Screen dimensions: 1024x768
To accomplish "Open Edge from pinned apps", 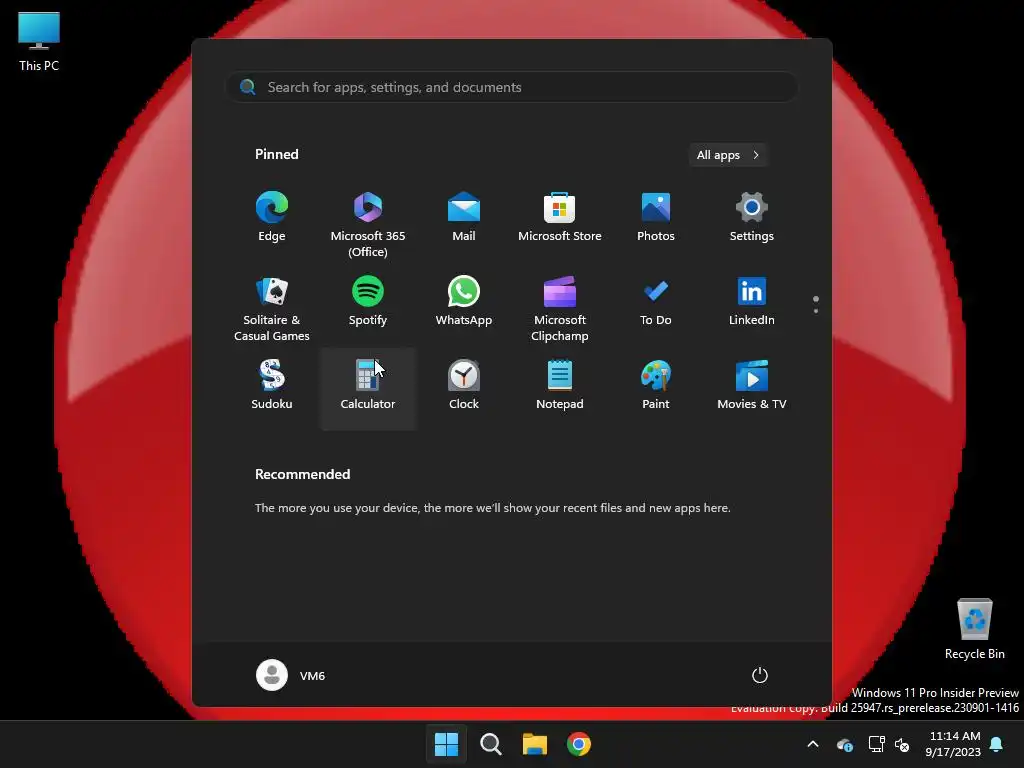I will coord(272,217).
